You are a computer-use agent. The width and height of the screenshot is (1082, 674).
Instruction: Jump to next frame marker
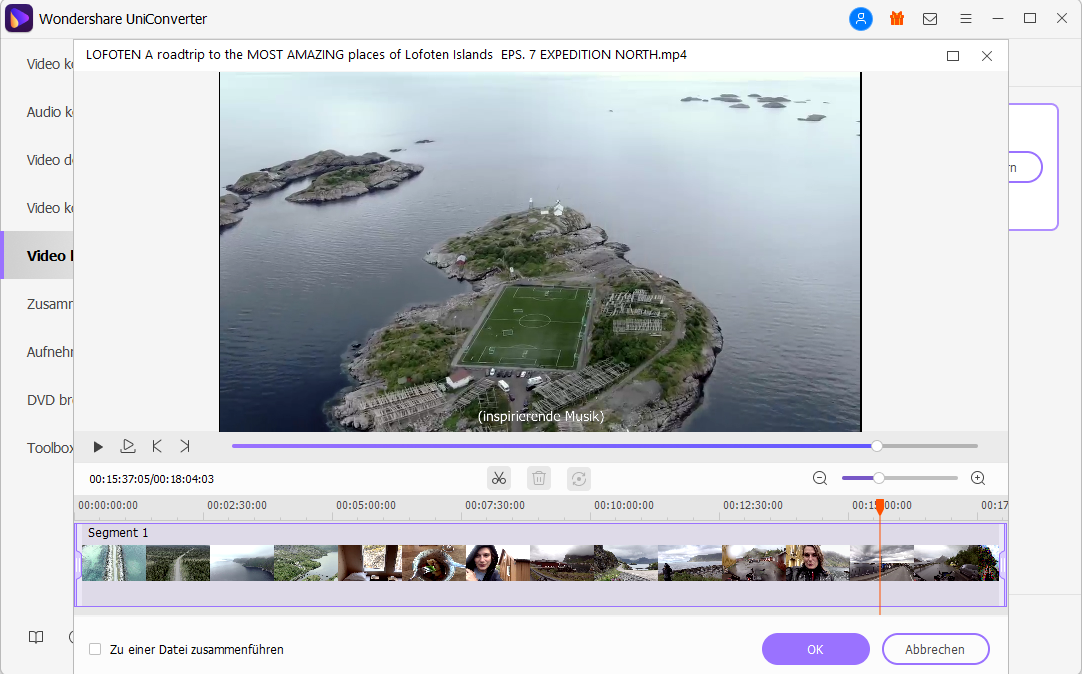185,446
